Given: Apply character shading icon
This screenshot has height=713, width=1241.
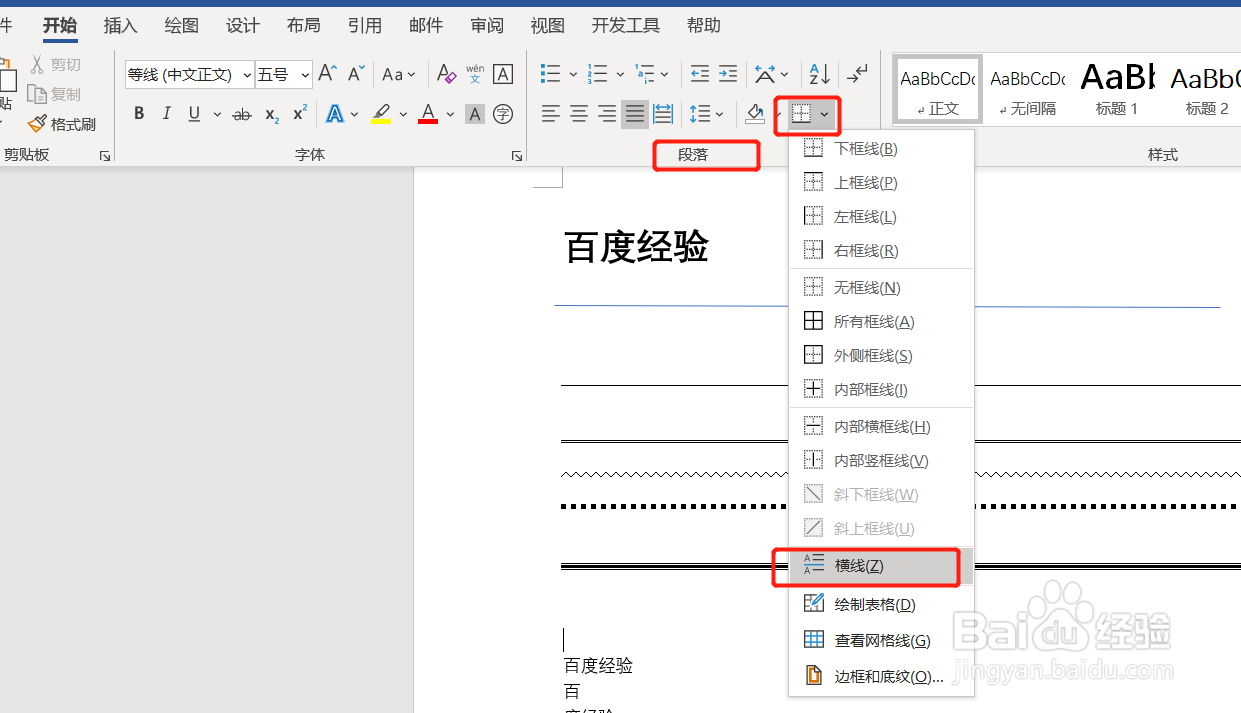Looking at the screenshot, I should (x=475, y=114).
